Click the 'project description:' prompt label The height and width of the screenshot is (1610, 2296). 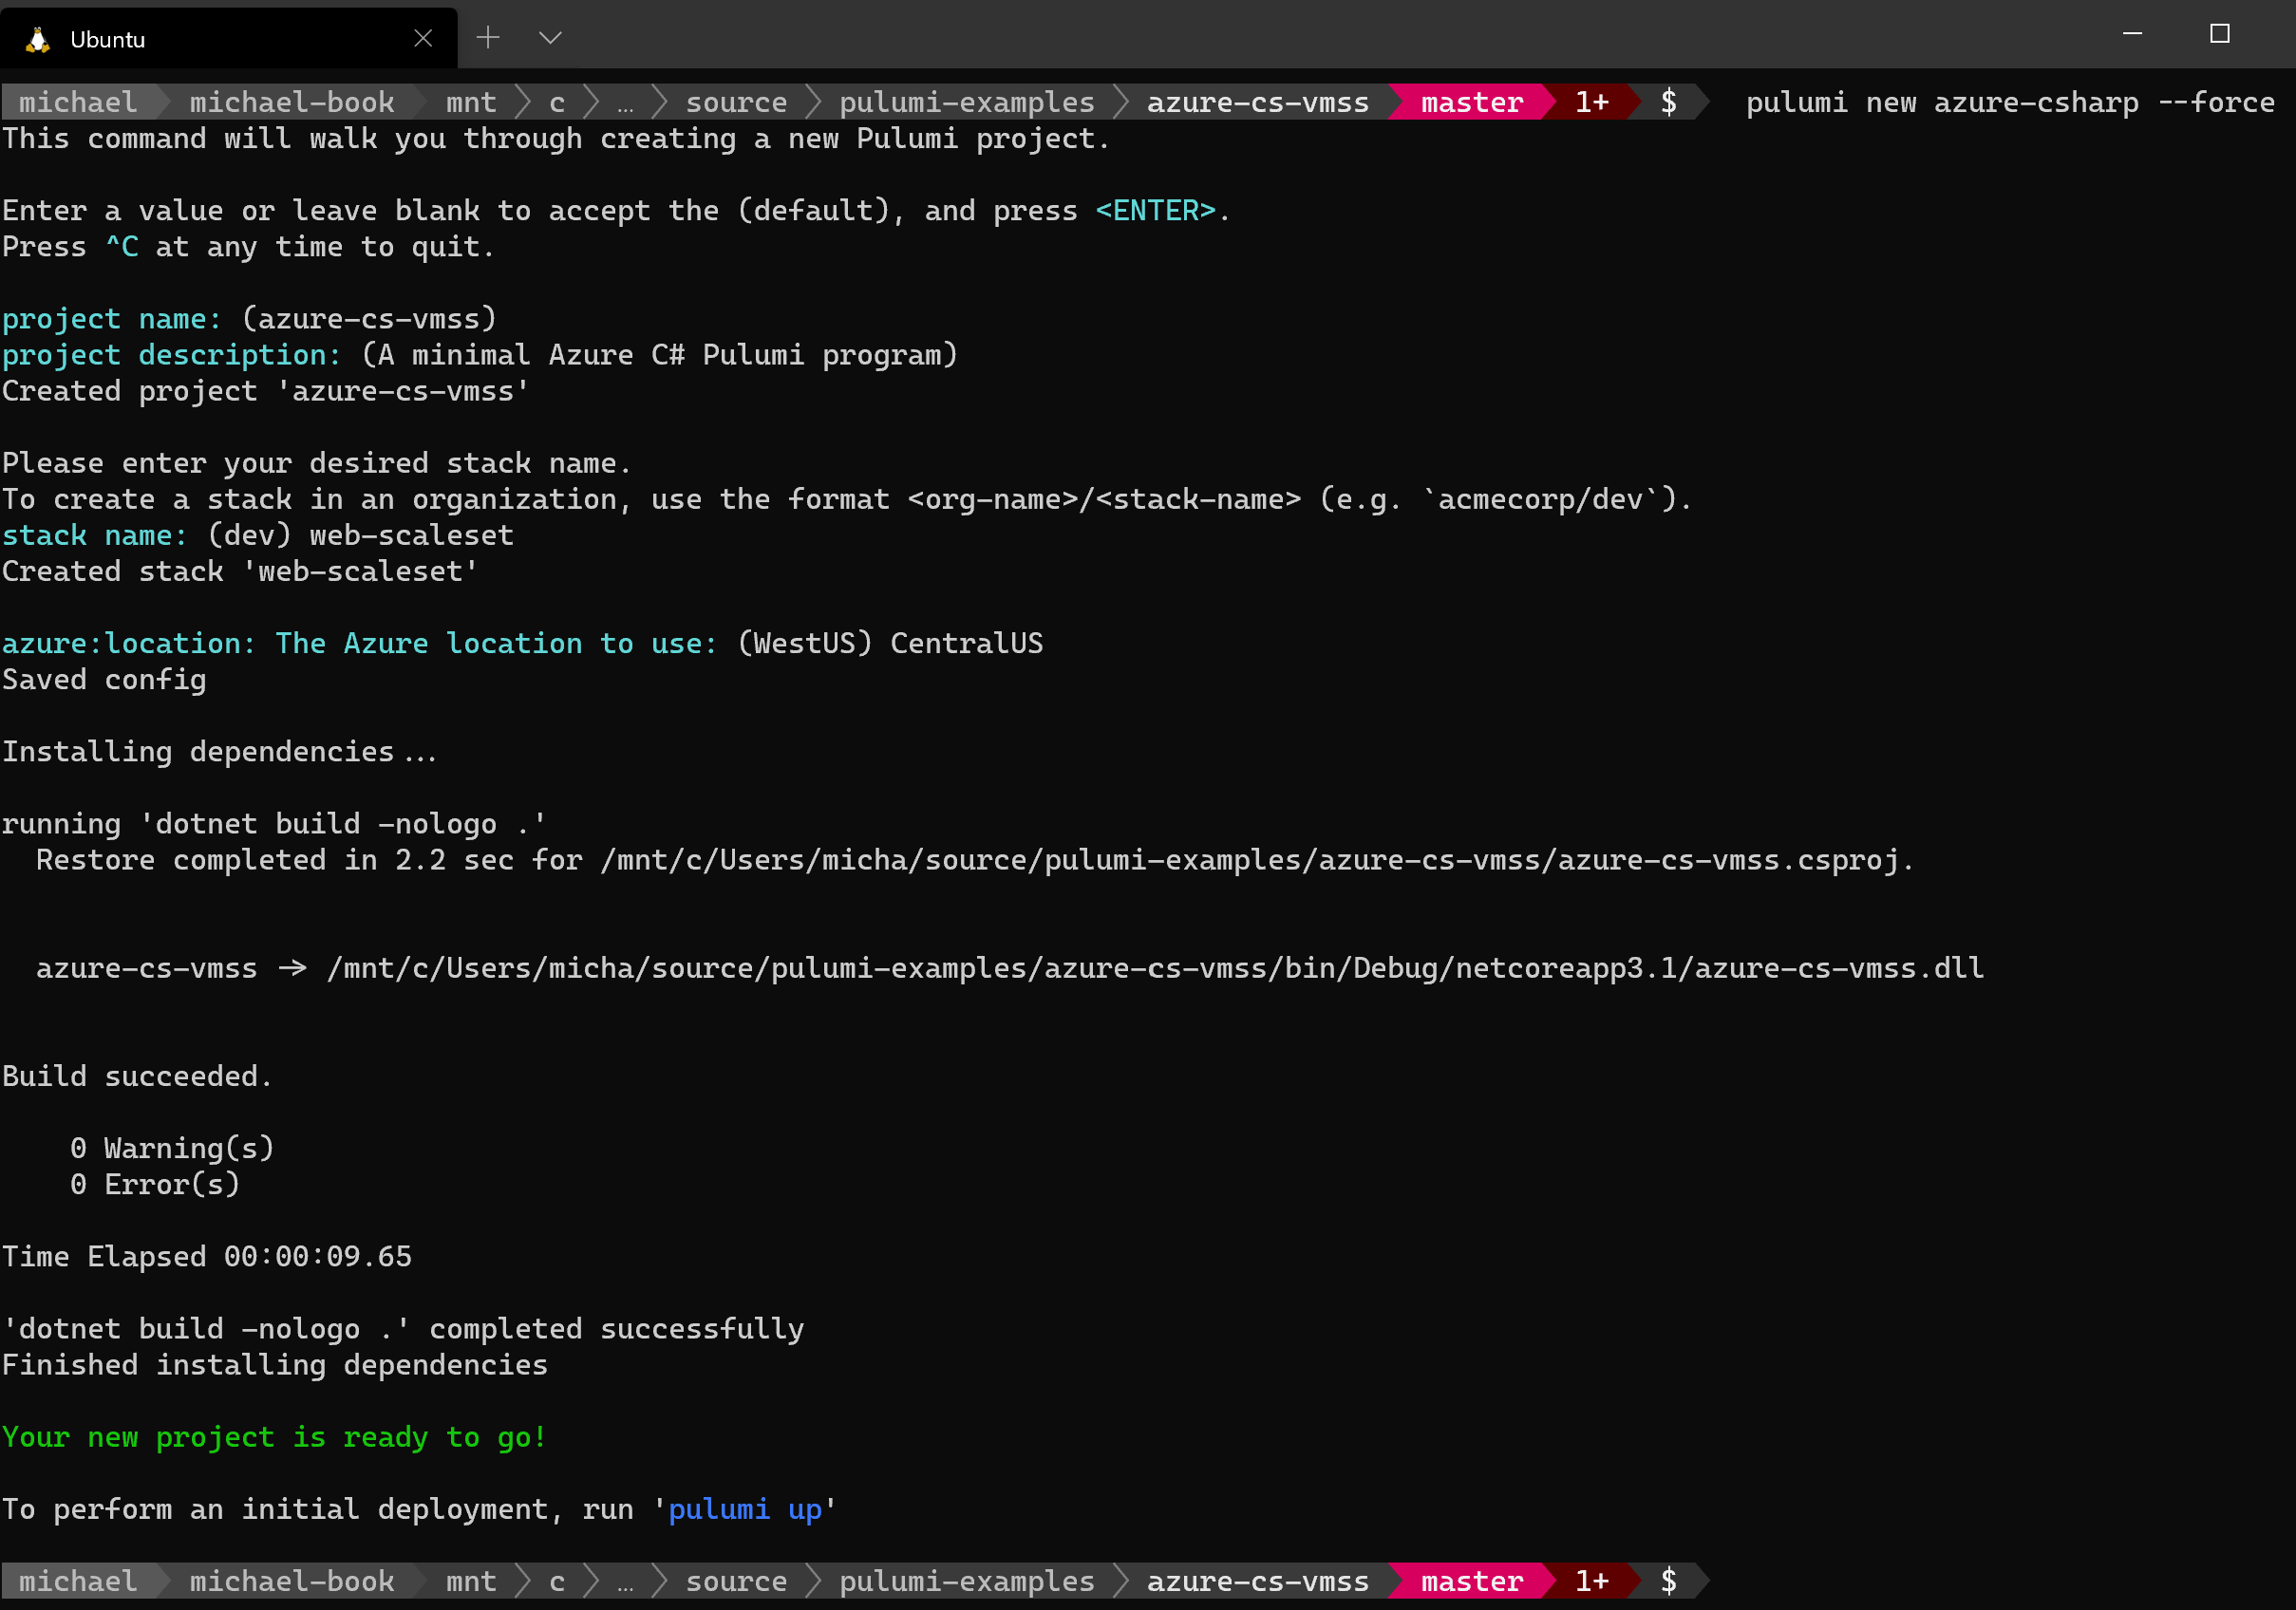coord(171,355)
